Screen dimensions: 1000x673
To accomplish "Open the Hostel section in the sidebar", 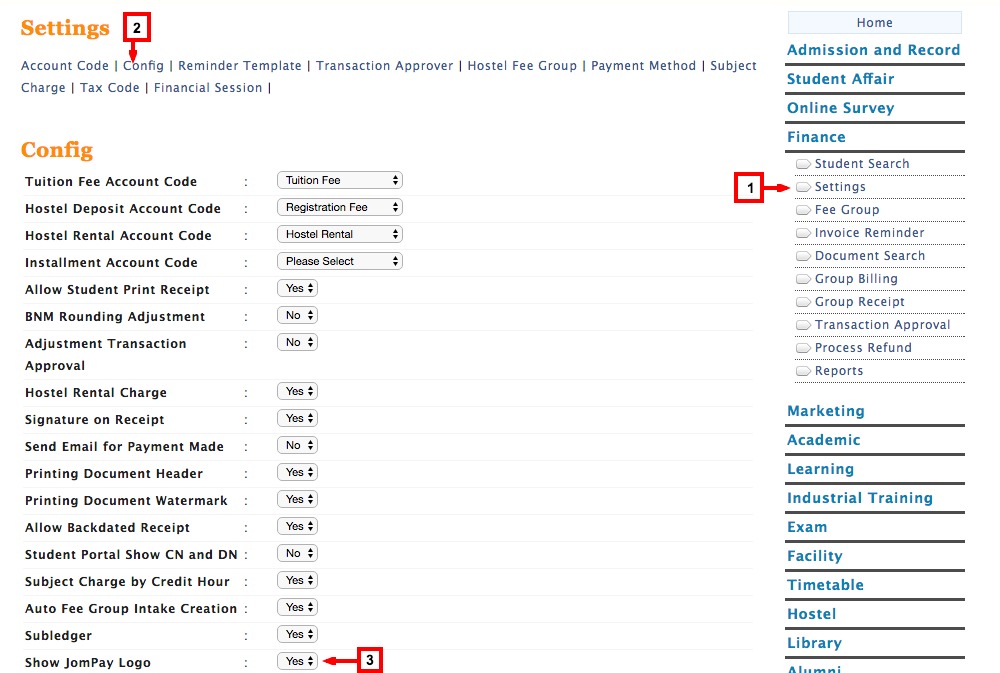I will pyautogui.click(x=810, y=613).
